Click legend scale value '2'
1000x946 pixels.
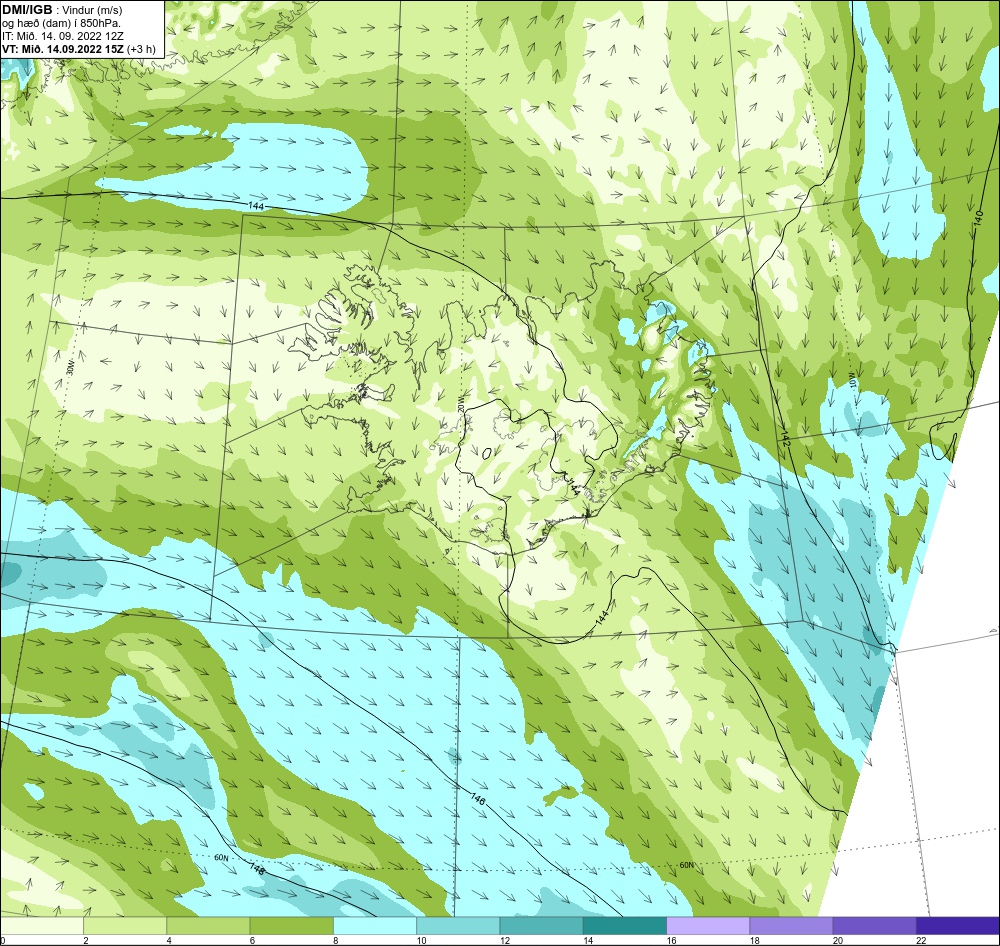tap(85, 940)
